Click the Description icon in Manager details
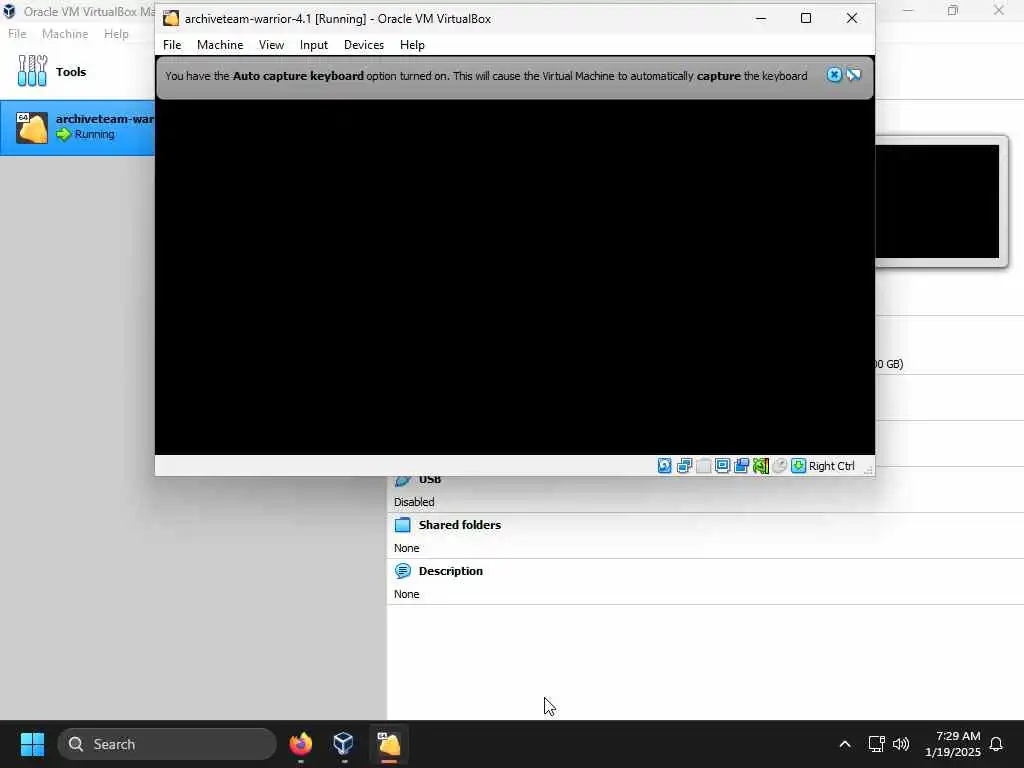This screenshot has height=768, width=1024. click(403, 571)
